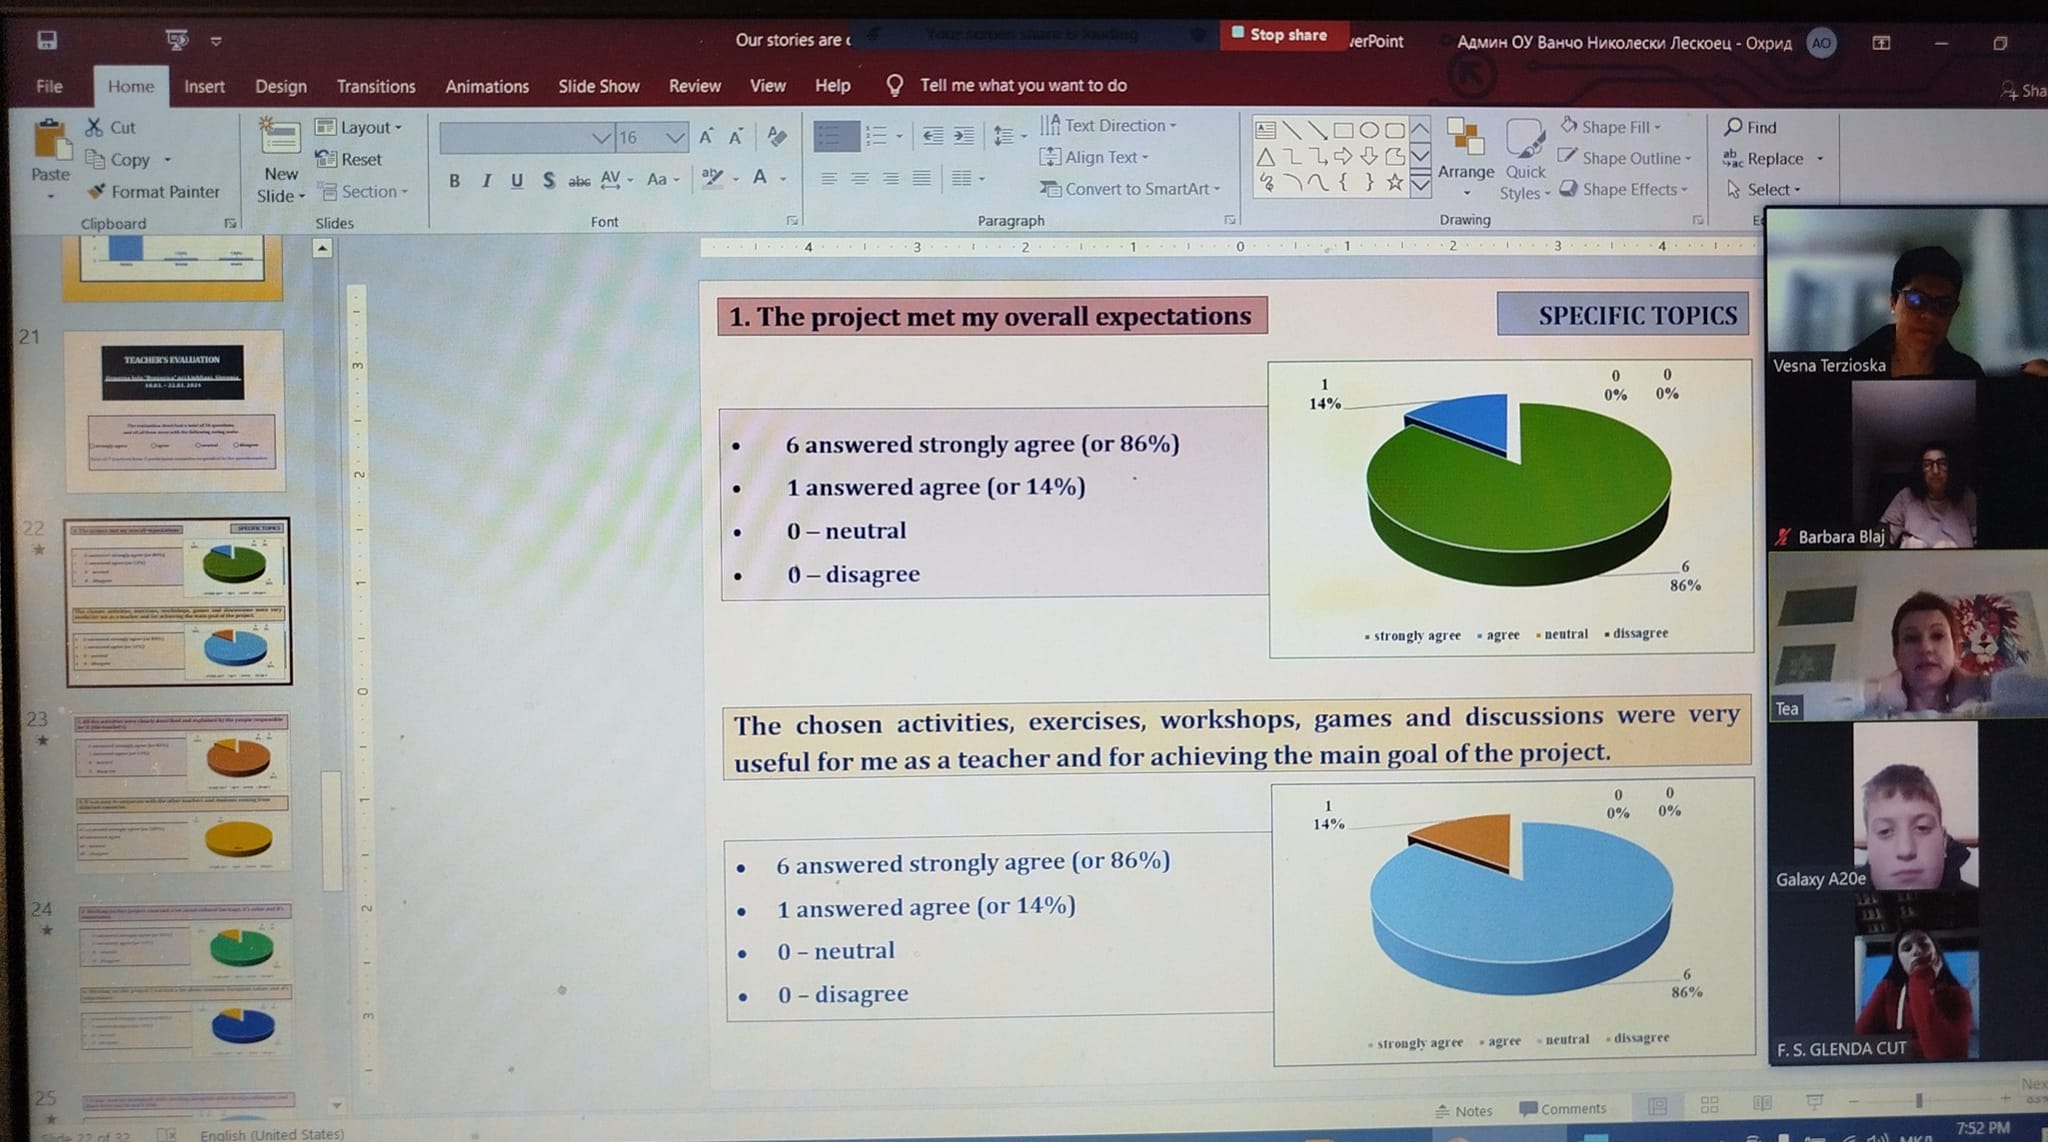The width and height of the screenshot is (2048, 1142).
Task: Click the Paste clipboard icon
Action: [x=50, y=140]
